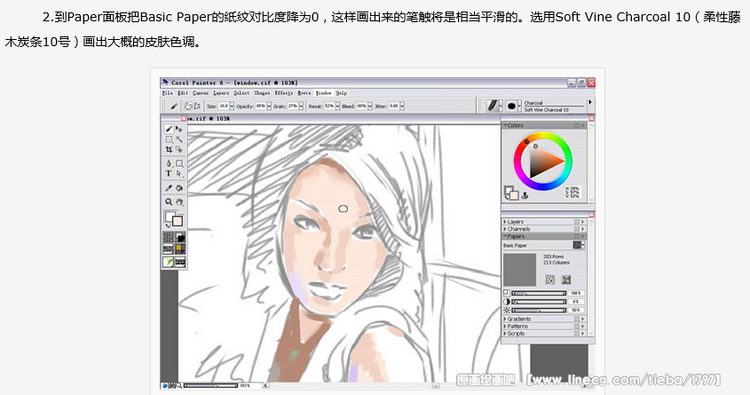Toggle the Layers palette box icon
Viewport: 750px width, 395px height.
pos(577,222)
